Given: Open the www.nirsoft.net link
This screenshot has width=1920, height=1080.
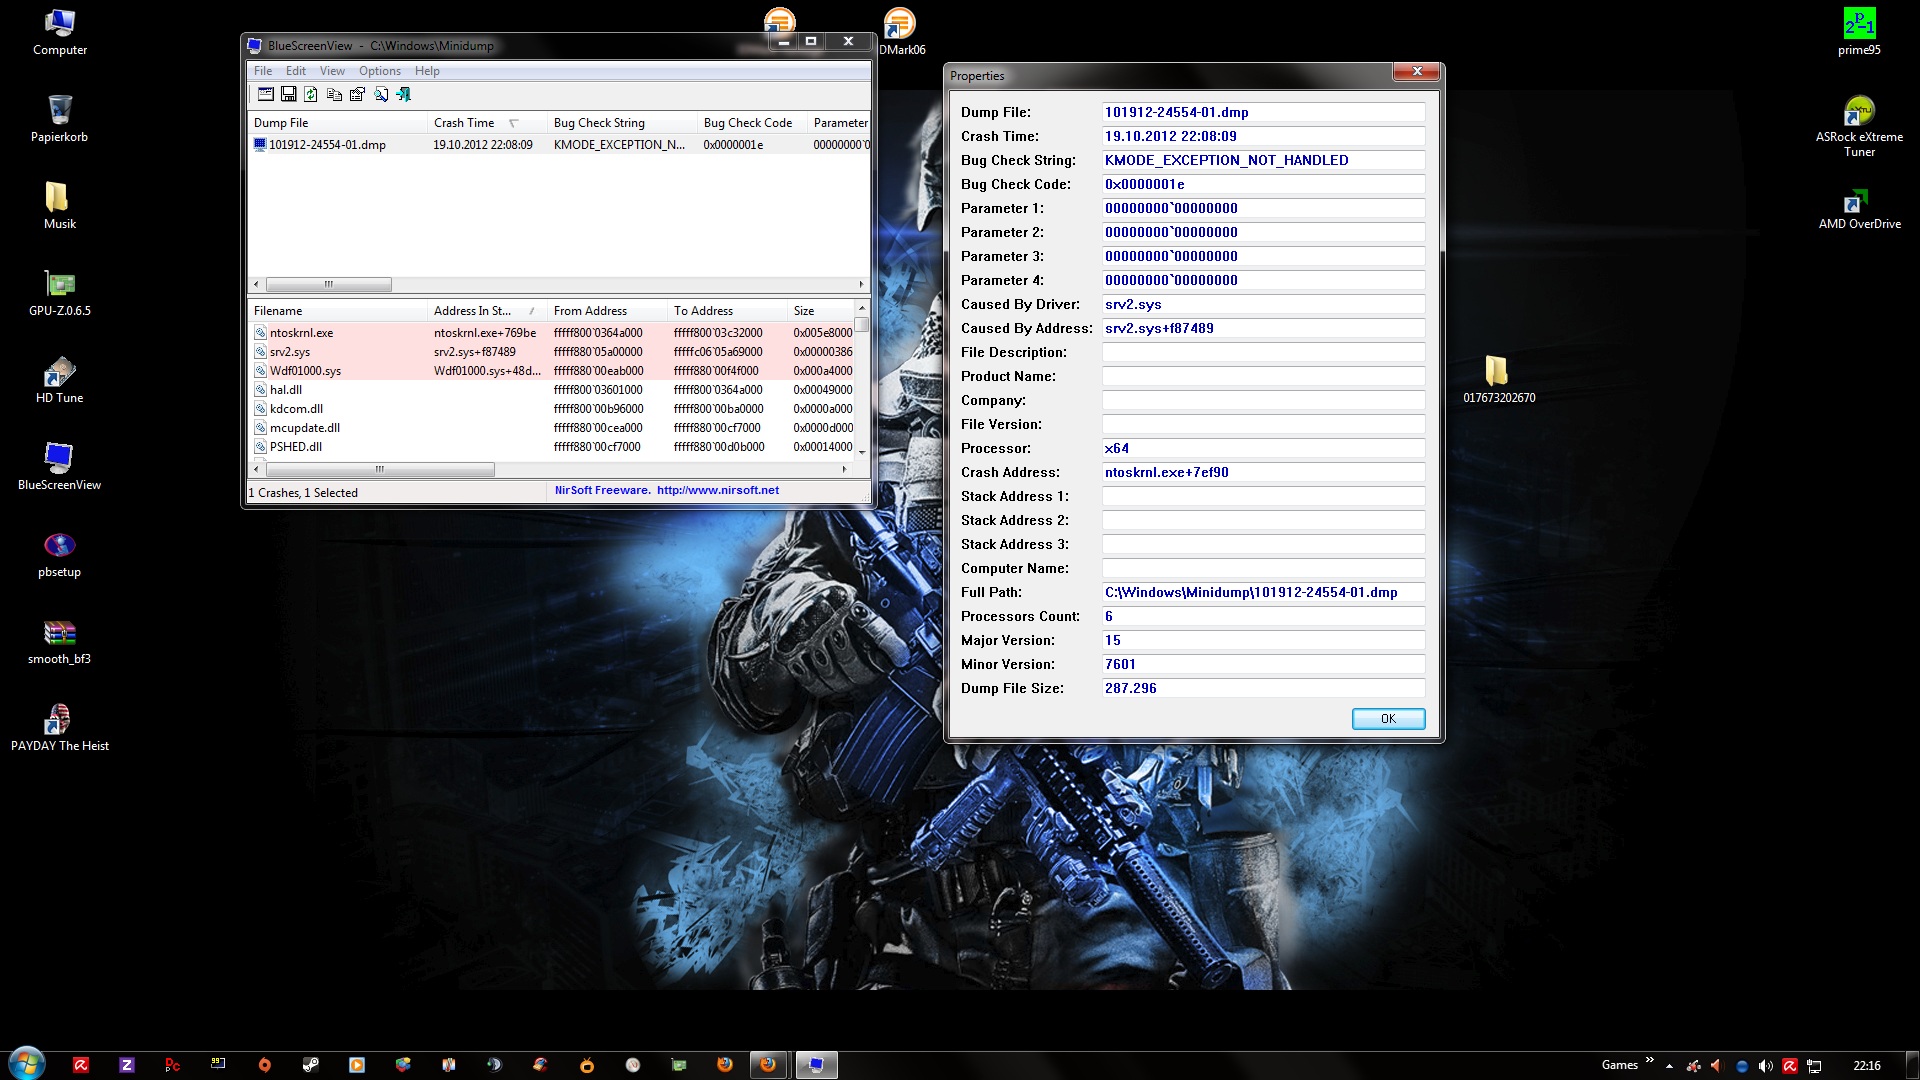Looking at the screenshot, I should coord(717,490).
